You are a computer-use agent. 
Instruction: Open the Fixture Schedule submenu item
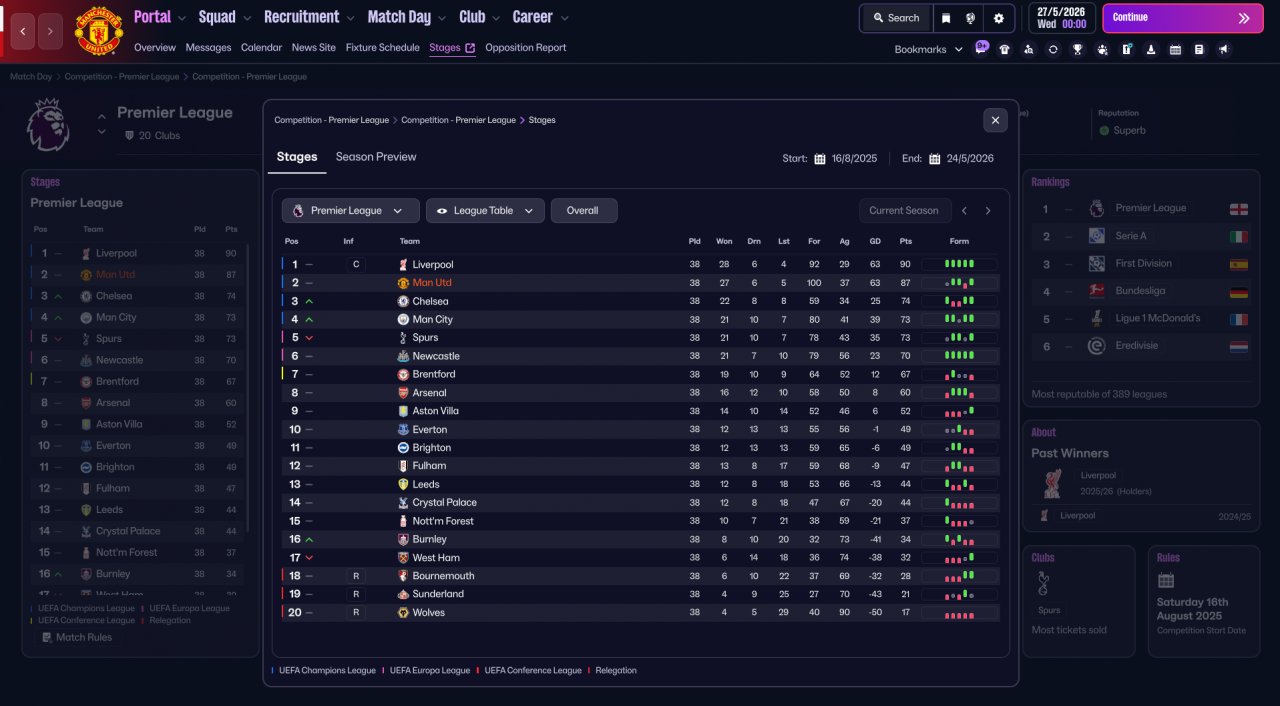[383, 47]
